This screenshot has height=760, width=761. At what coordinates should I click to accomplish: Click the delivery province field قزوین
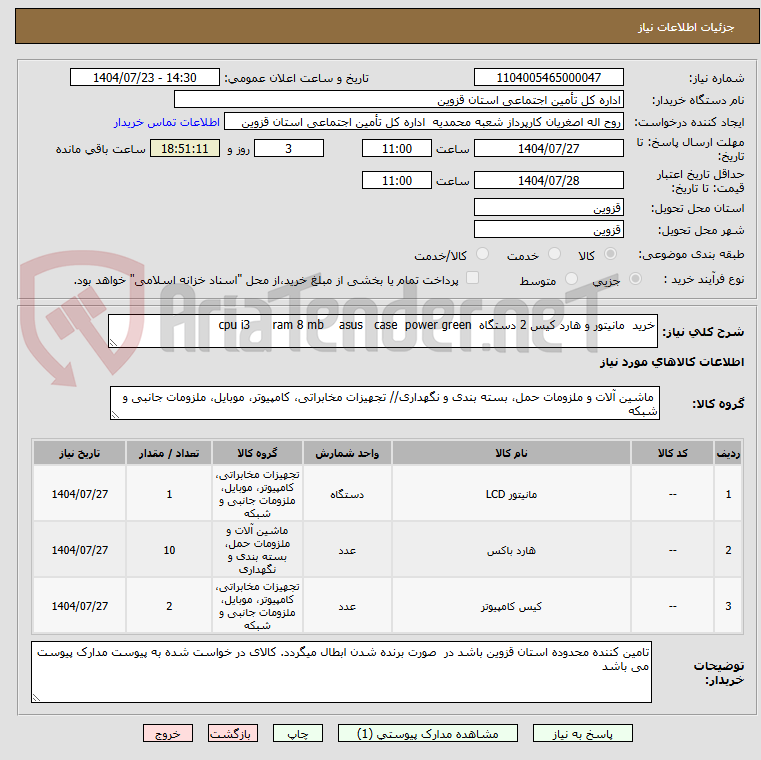point(548,208)
